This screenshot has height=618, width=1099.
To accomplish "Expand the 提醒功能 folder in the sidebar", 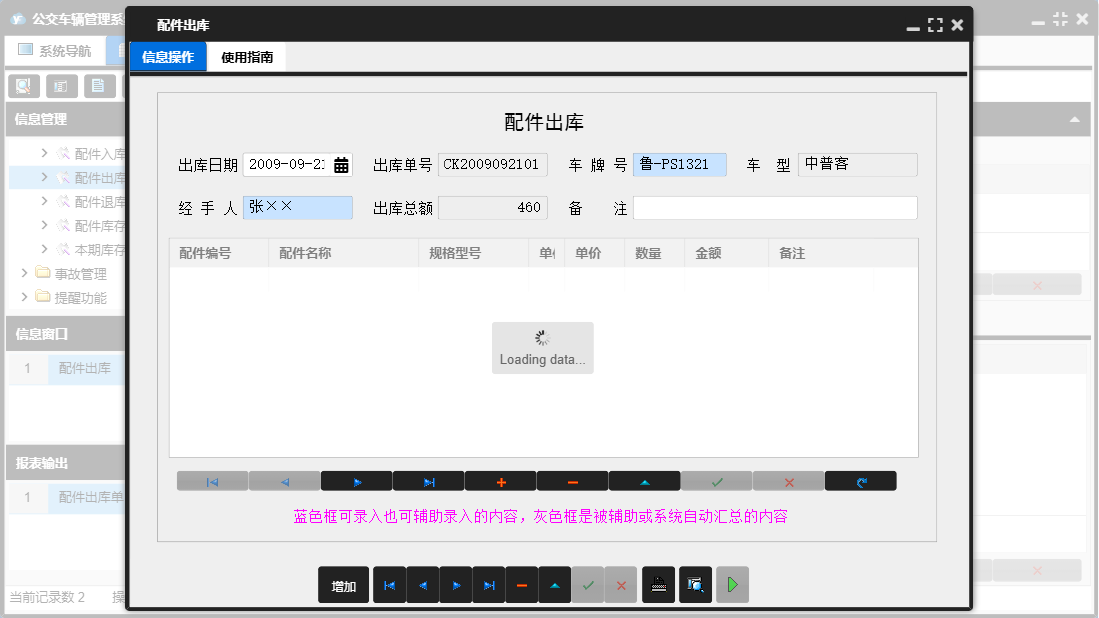I will (x=62, y=297).
